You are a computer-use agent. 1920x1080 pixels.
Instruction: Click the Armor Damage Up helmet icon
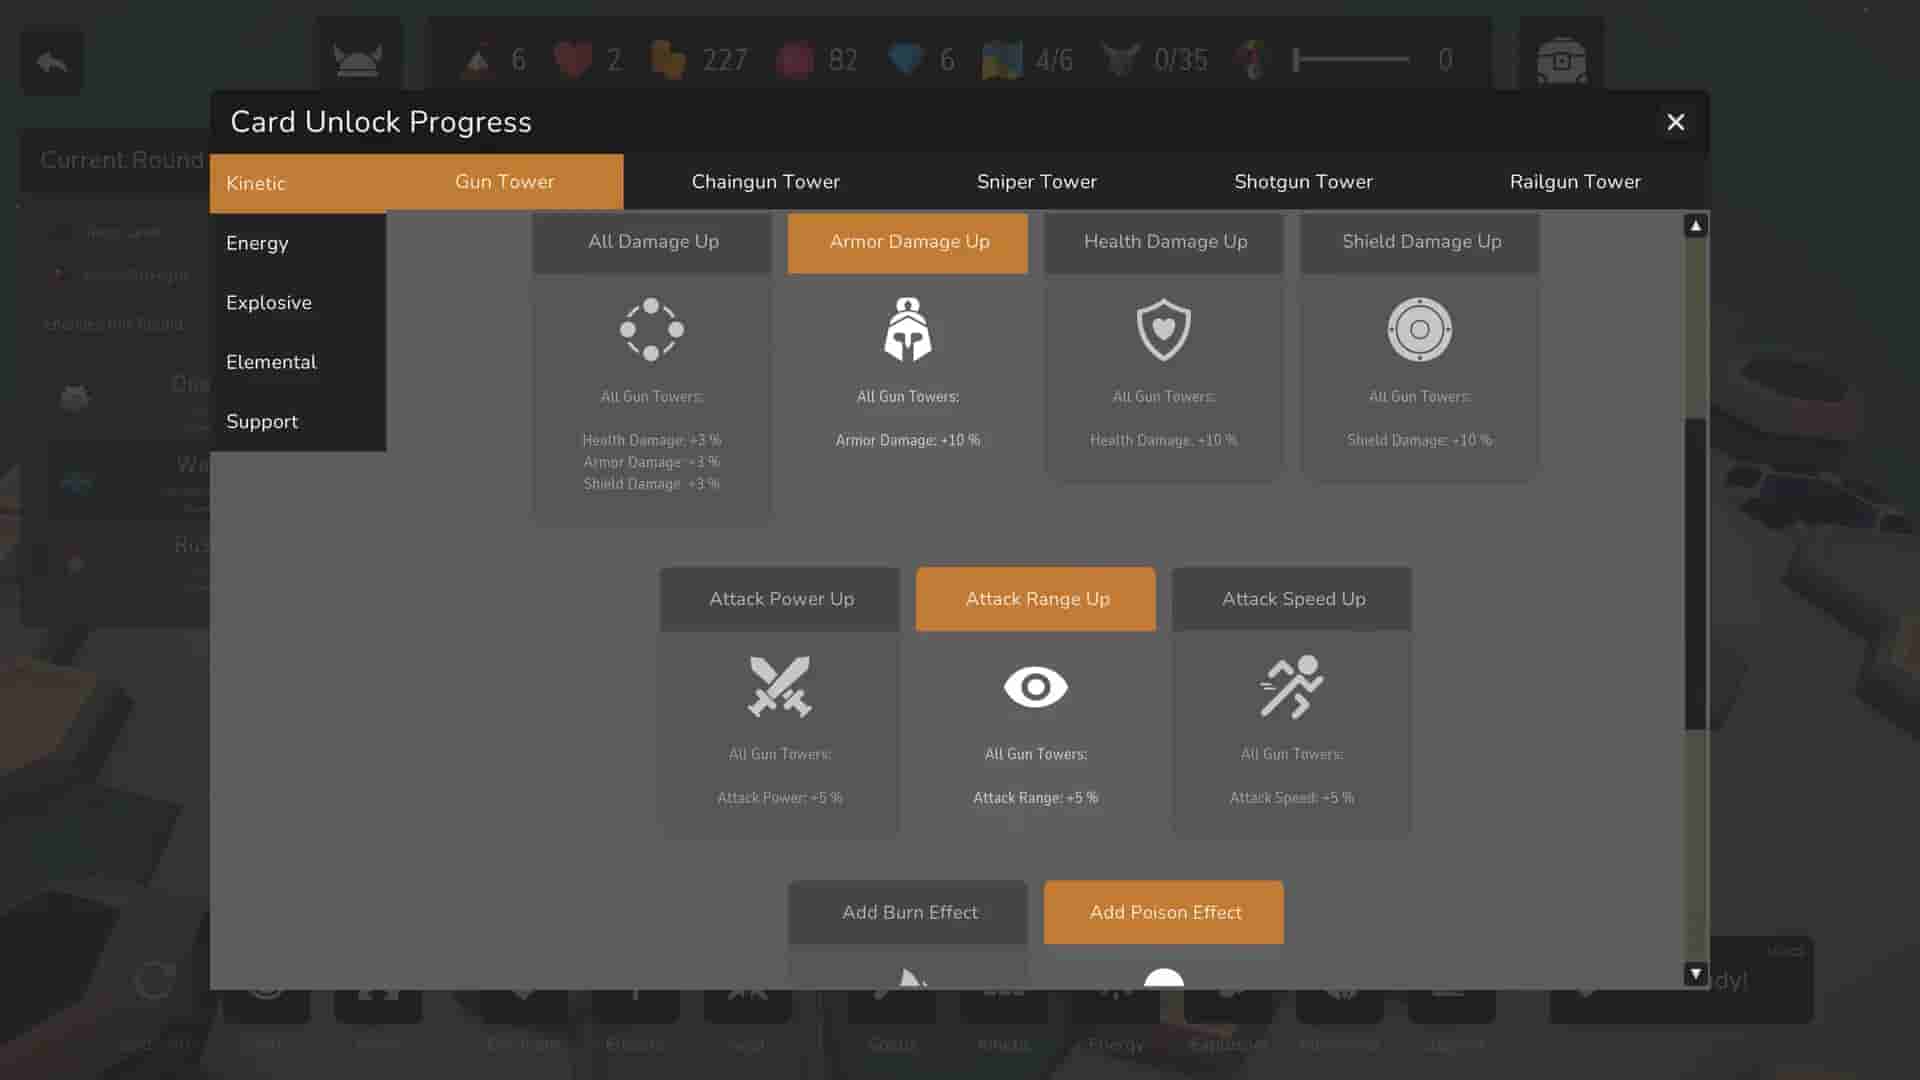(x=907, y=330)
